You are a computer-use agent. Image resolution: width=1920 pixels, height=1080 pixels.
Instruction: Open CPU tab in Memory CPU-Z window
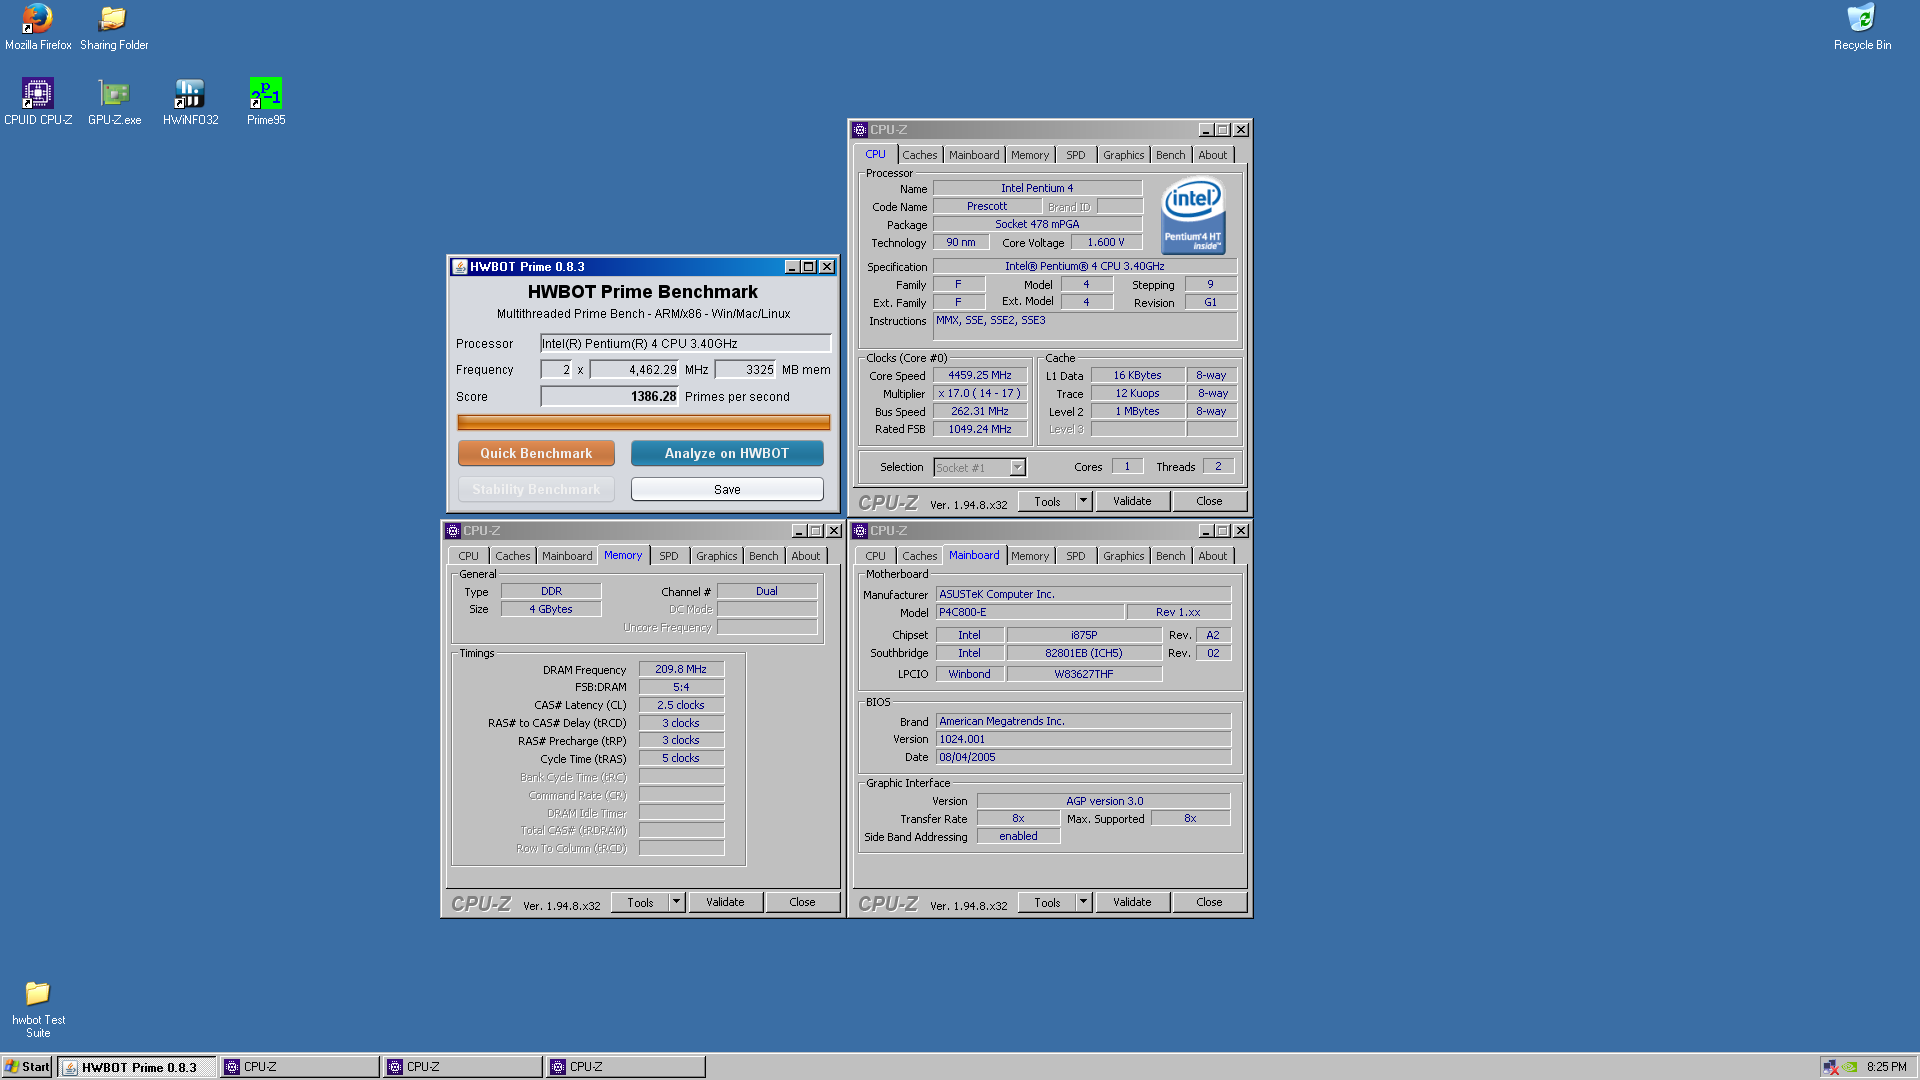468,556
